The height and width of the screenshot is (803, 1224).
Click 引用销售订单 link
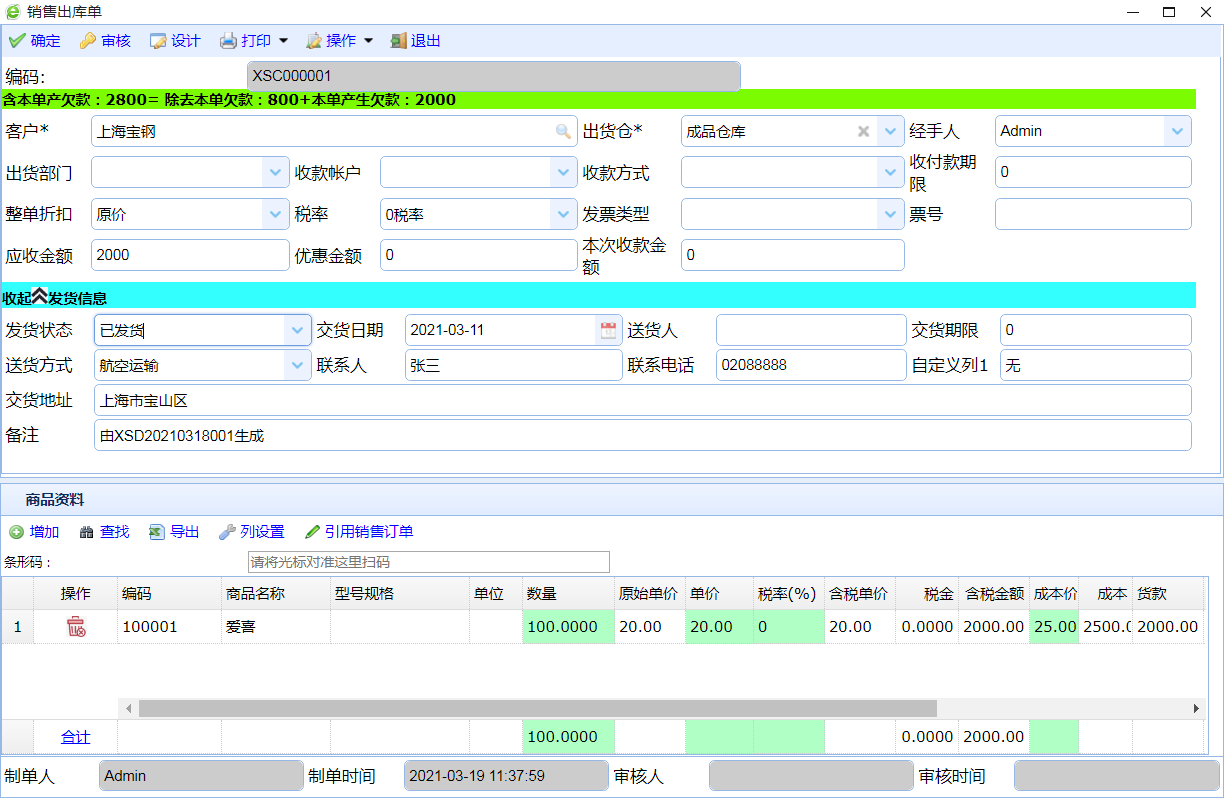click(x=368, y=532)
